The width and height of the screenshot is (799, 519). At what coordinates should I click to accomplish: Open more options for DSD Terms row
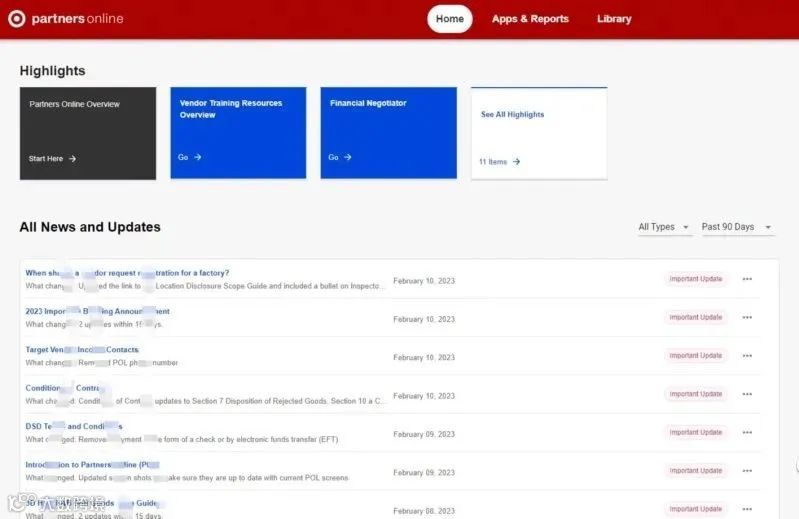tap(747, 432)
